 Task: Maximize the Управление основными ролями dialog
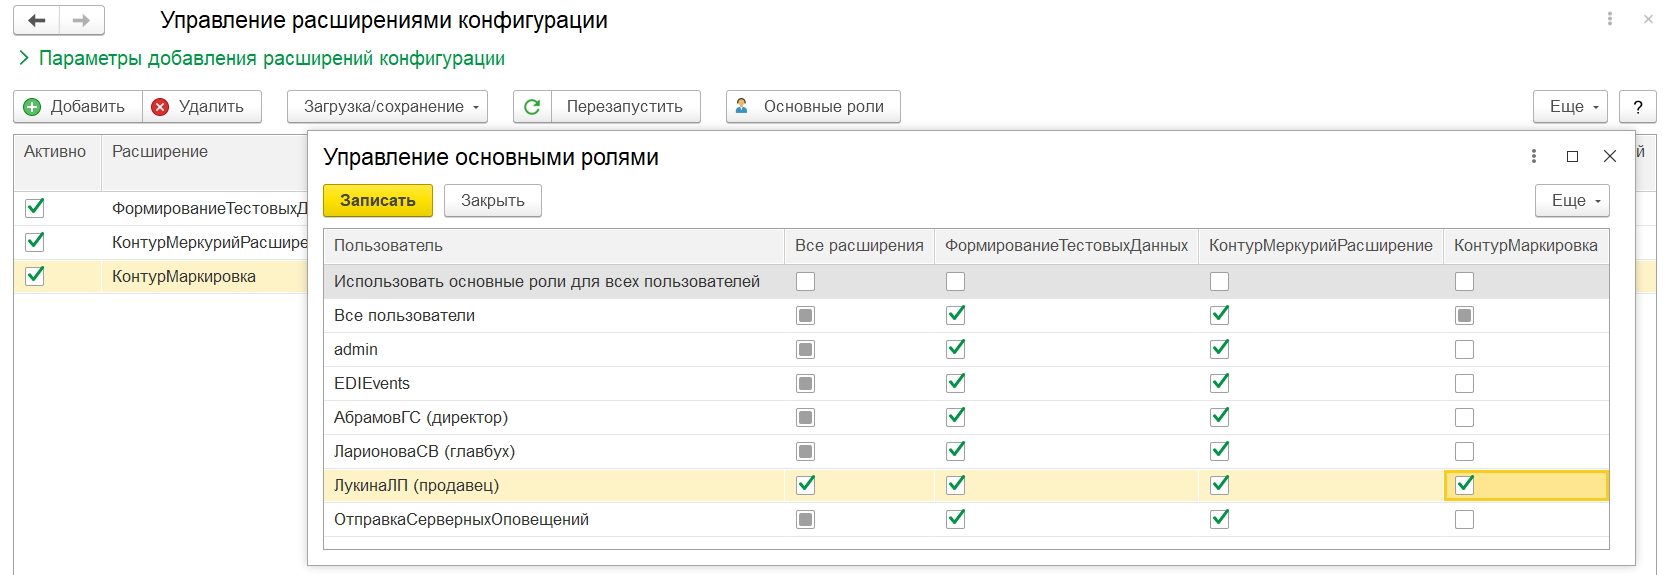pos(1572,156)
